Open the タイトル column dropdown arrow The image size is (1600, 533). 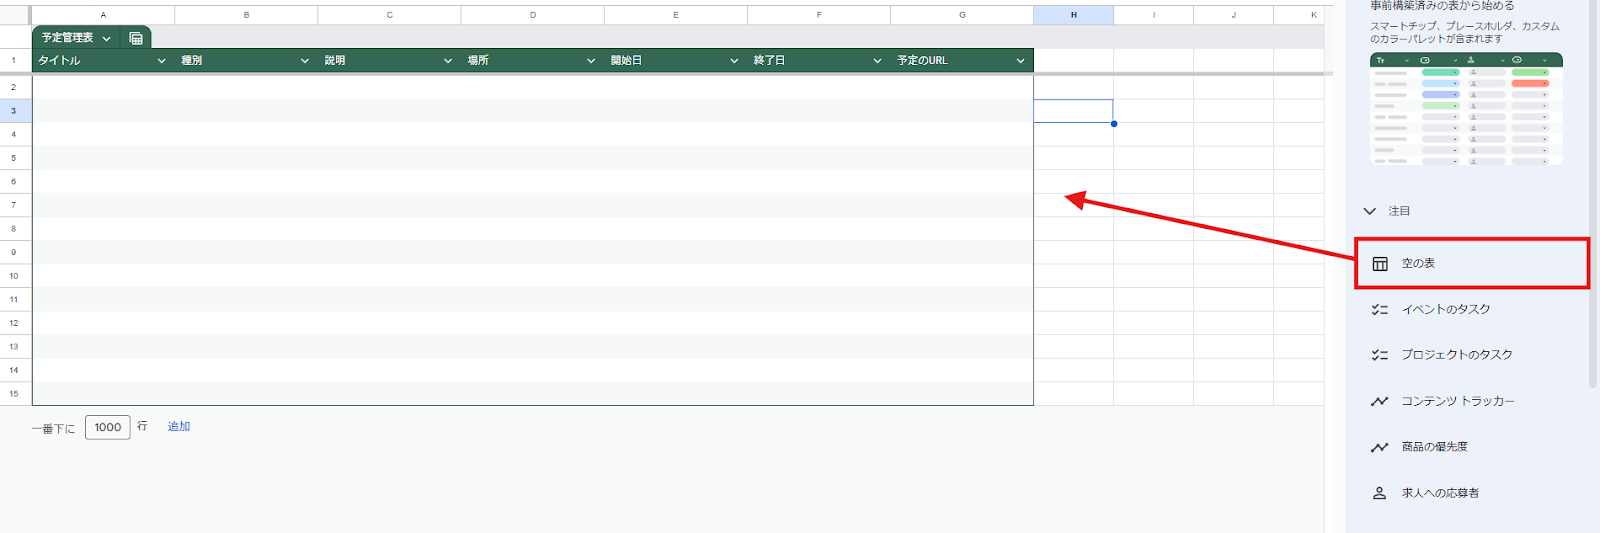161,61
